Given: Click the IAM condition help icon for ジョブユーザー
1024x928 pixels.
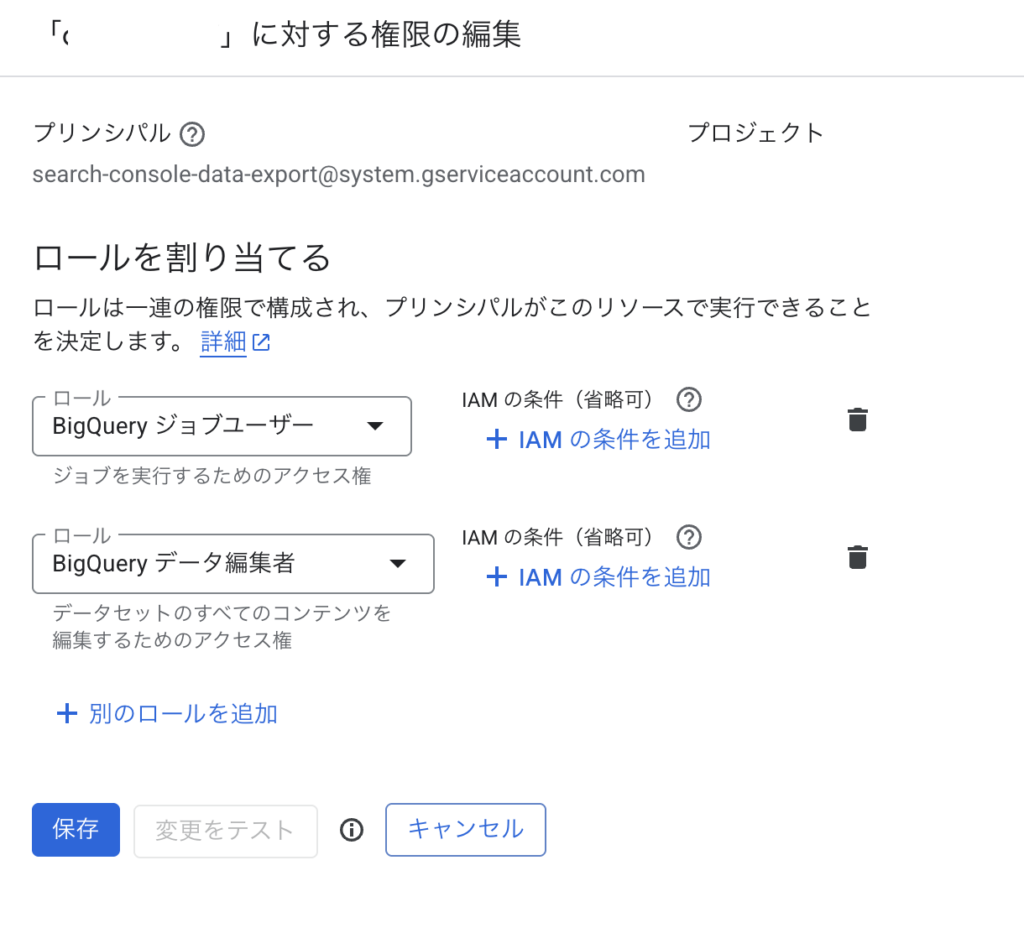Looking at the screenshot, I should [688, 400].
